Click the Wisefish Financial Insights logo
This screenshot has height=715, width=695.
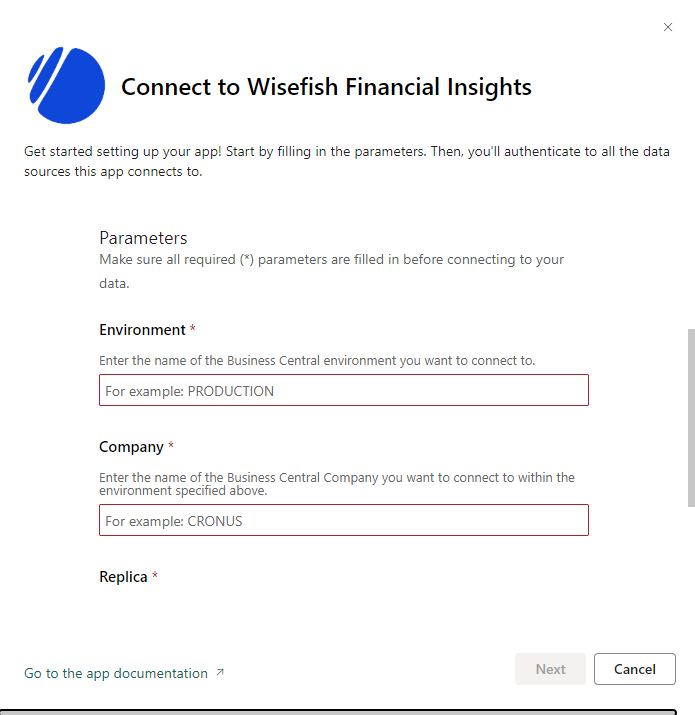tap(66, 86)
